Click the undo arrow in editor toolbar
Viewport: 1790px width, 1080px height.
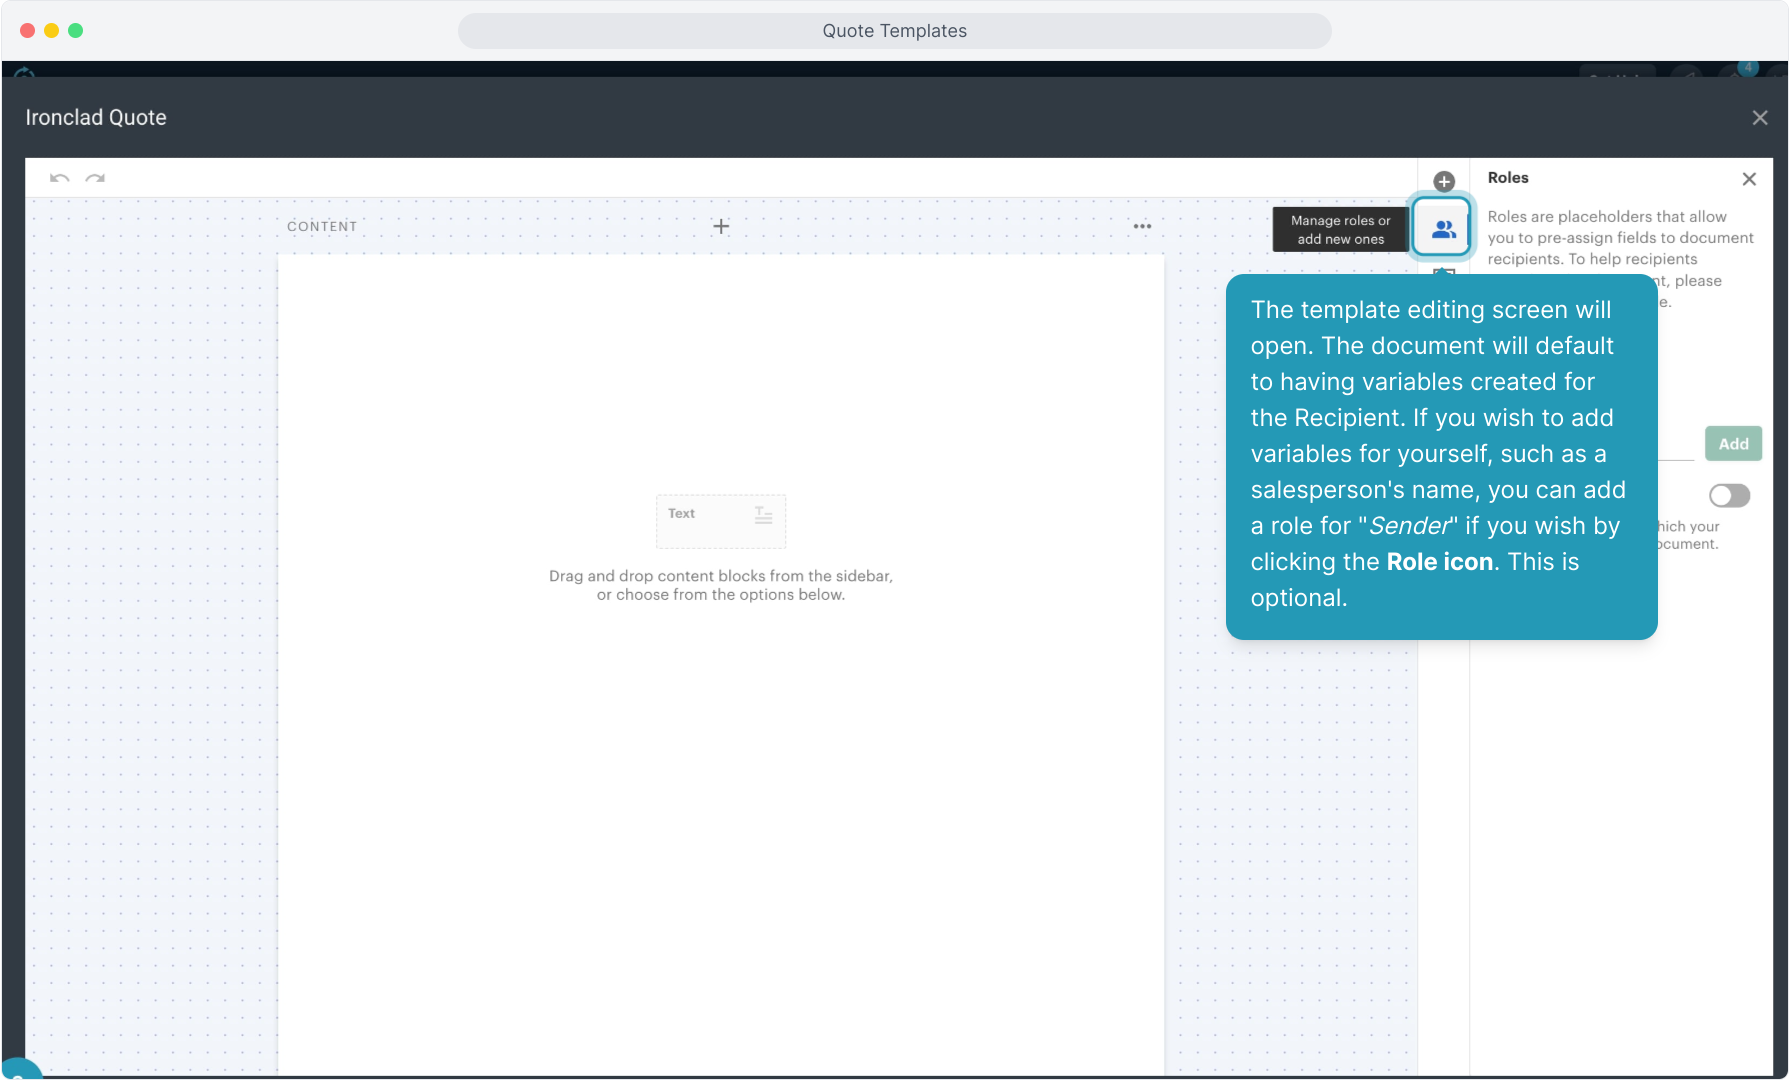click(x=59, y=178)
